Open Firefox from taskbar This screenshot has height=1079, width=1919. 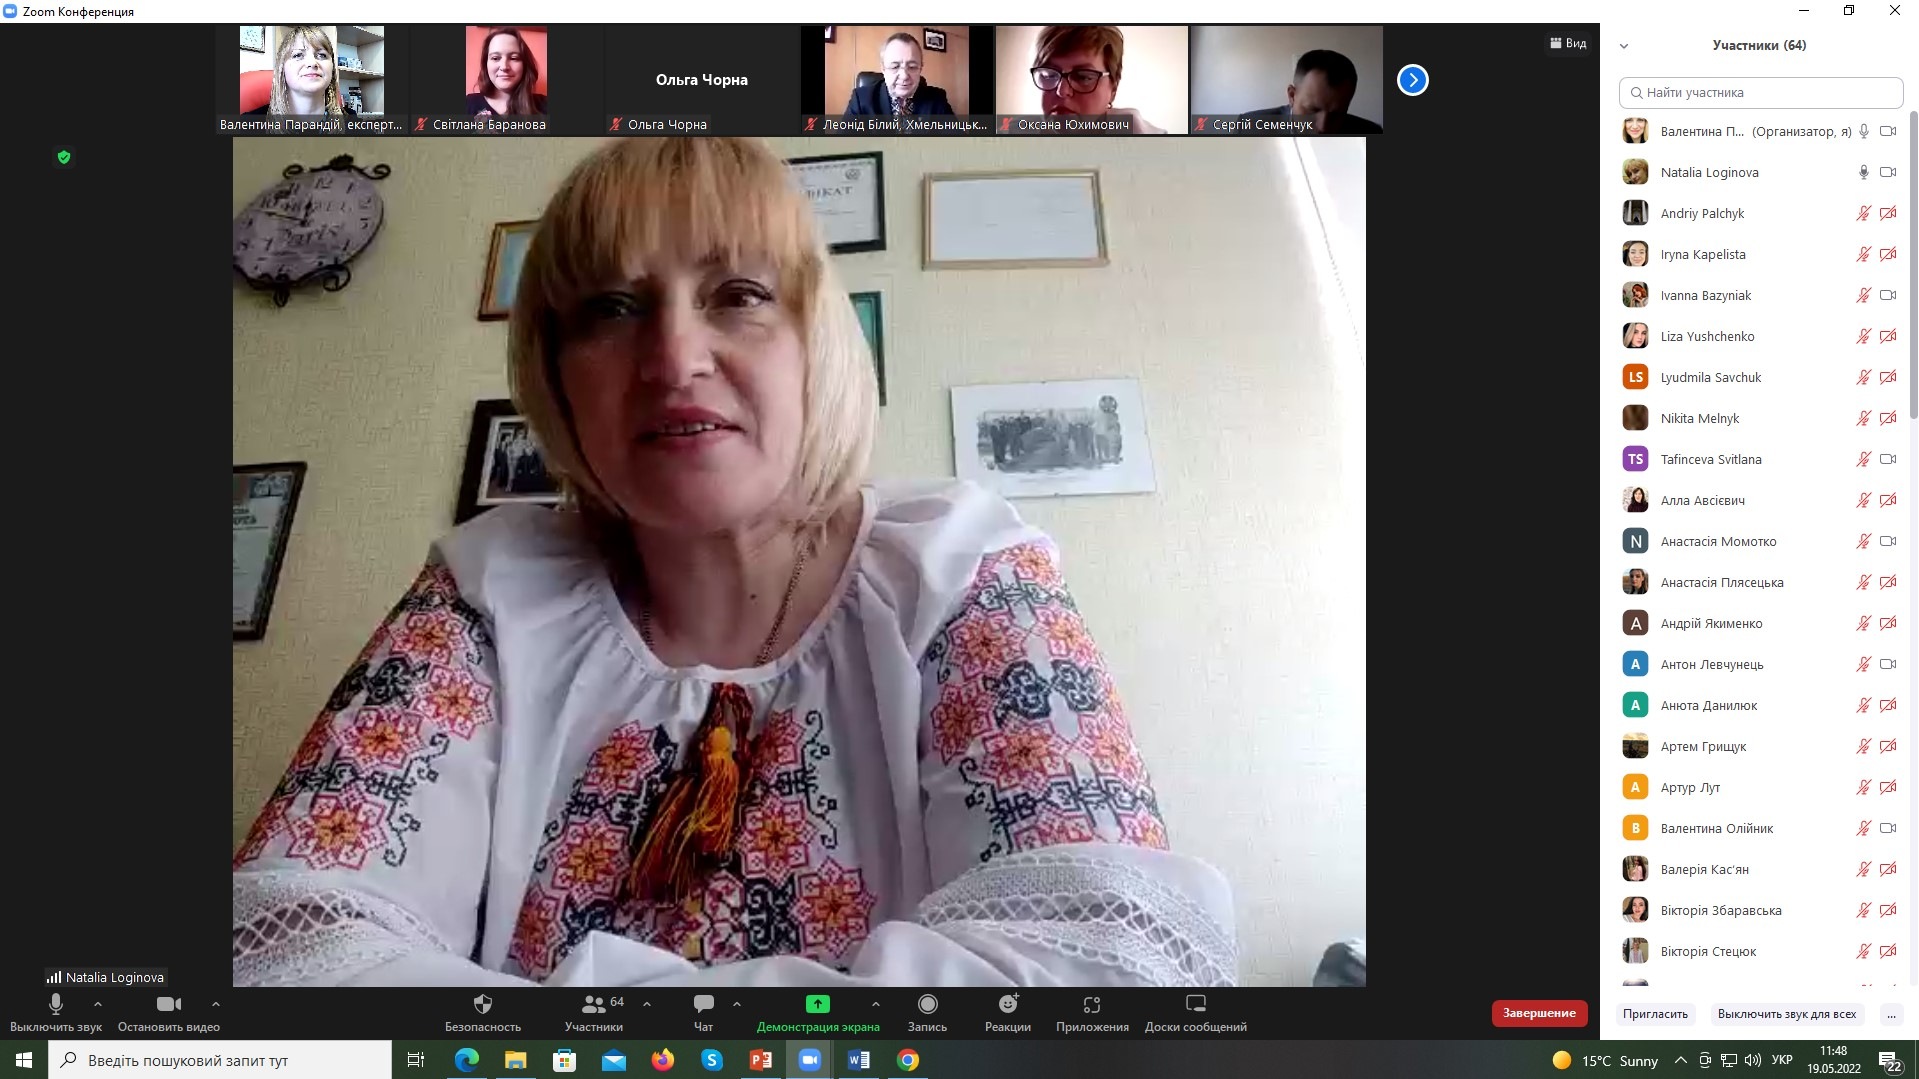[663, 1060]
